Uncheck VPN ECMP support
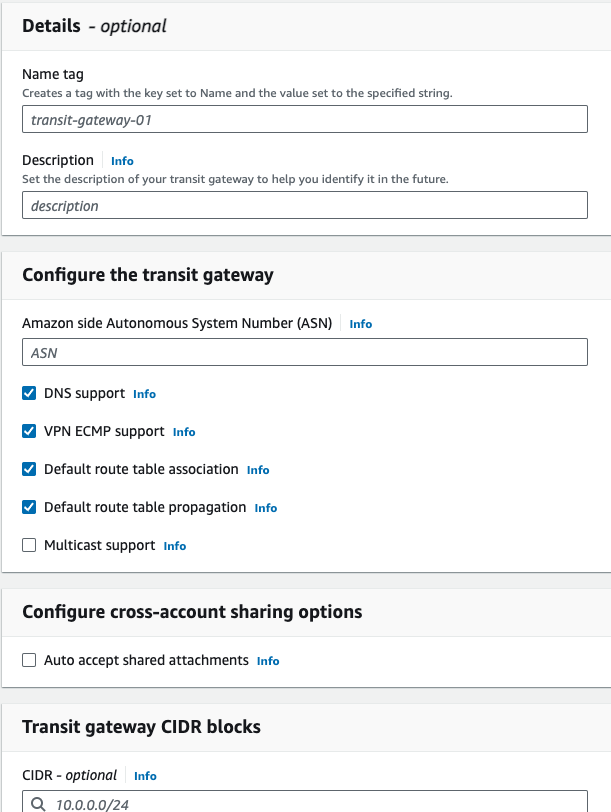The height and width of the screenshot is (812, 611). (30, 431)
